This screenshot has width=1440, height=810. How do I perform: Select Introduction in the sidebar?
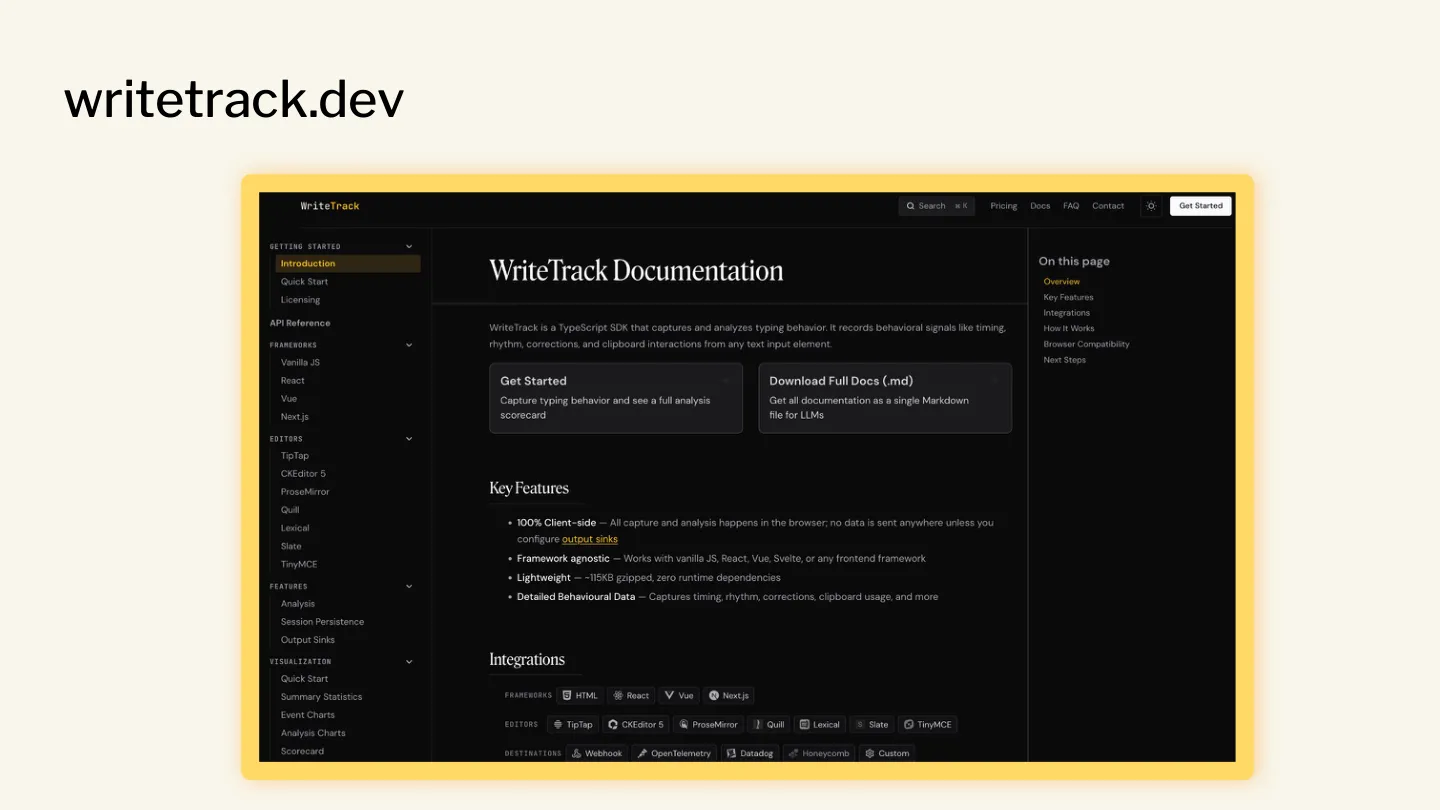(348, 264)
